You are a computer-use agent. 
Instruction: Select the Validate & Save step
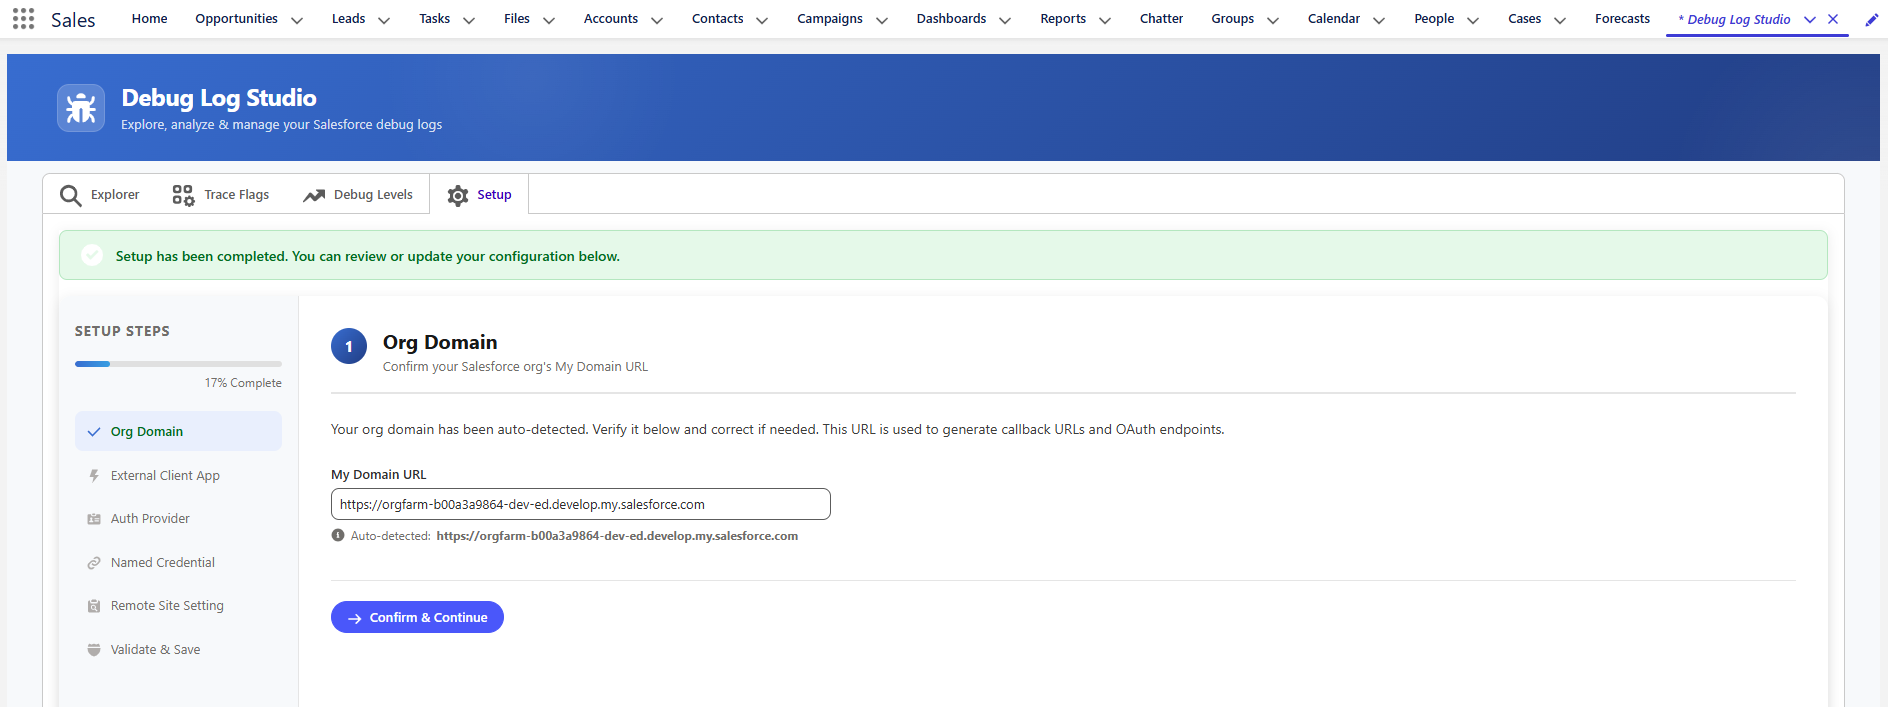[x=178, y=650]
